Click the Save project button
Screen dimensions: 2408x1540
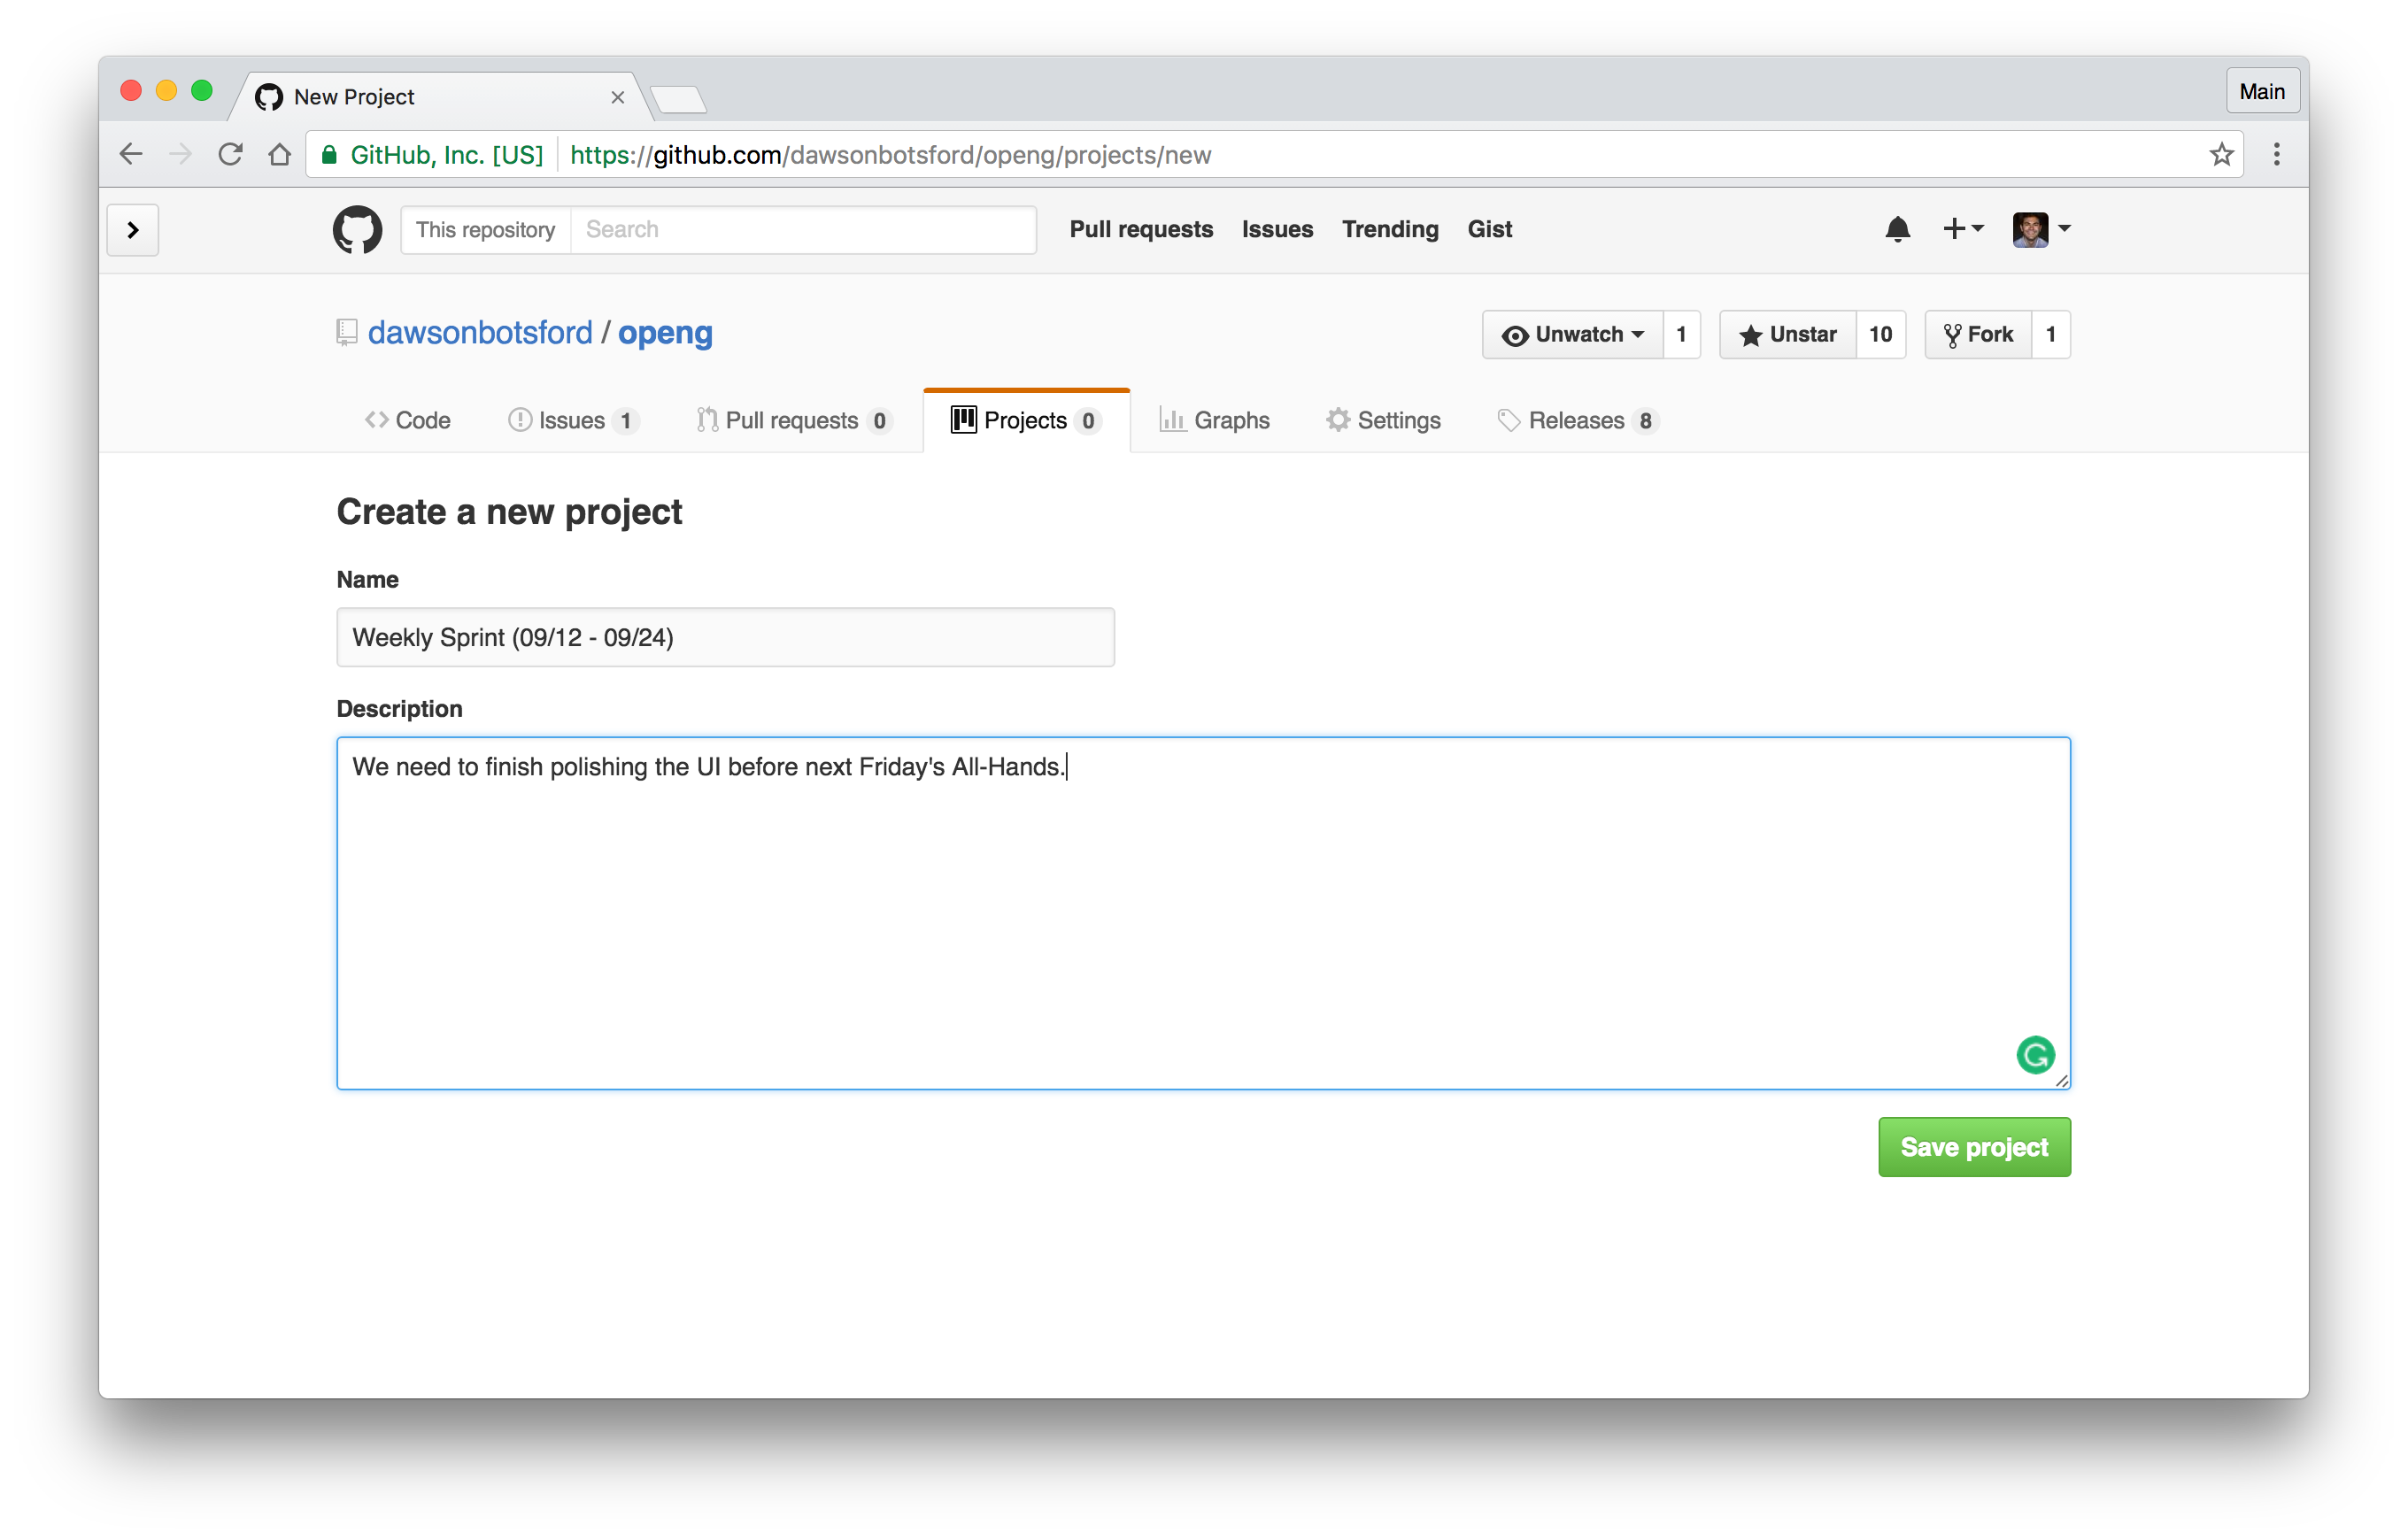[1973, 1146]
